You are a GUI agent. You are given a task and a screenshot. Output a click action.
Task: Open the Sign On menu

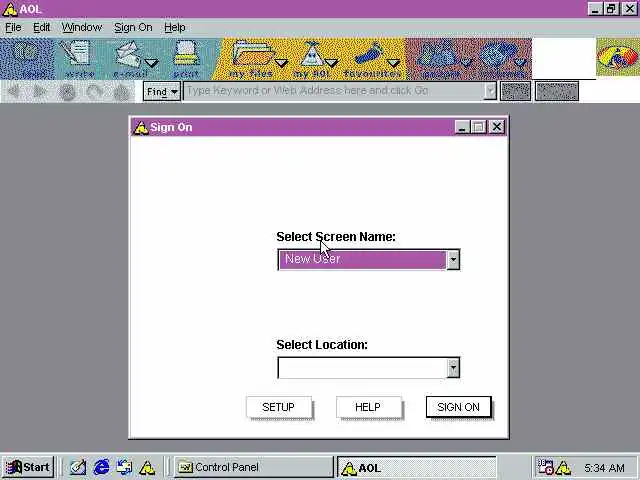tap(133, 27)
